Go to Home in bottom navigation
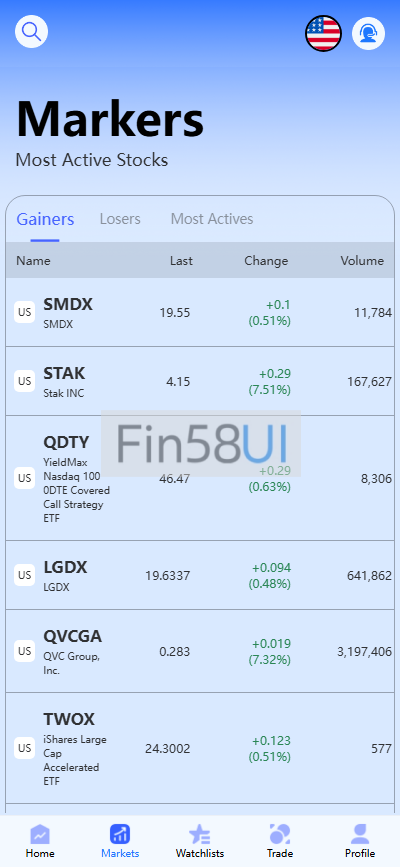400x867 pixels. coord(40,841)
